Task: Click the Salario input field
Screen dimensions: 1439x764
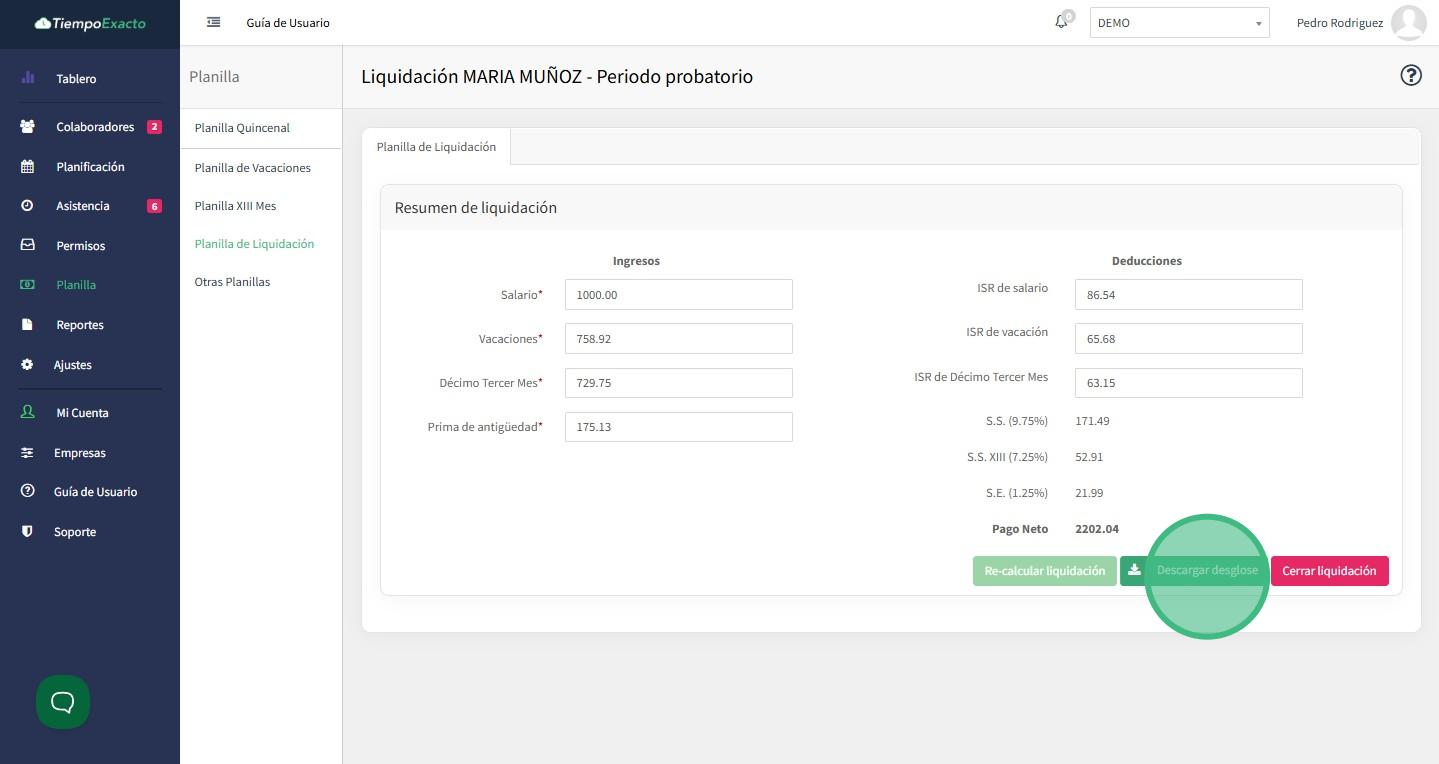Action: (x=678, y=295)
